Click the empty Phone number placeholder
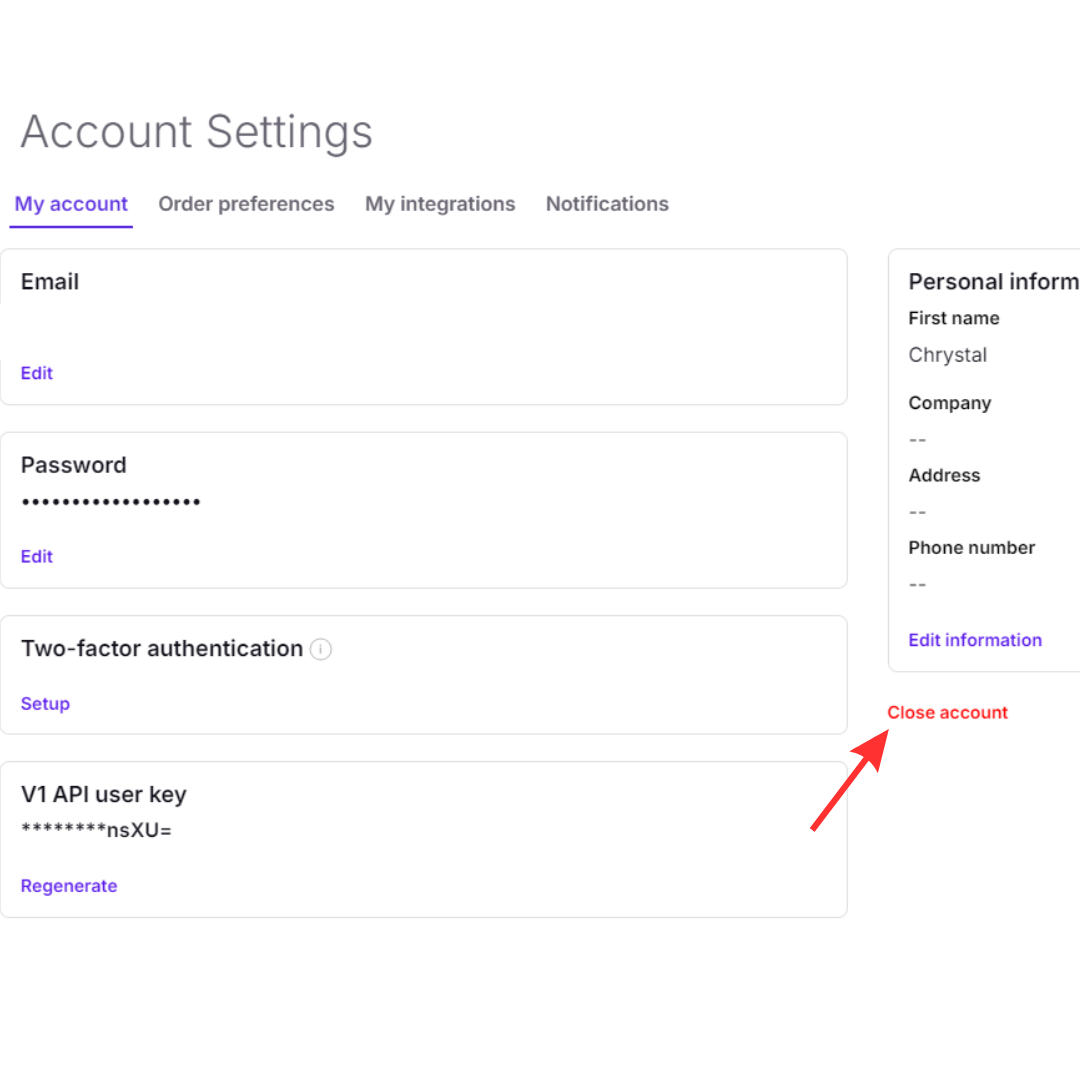 tap(917, 584)
